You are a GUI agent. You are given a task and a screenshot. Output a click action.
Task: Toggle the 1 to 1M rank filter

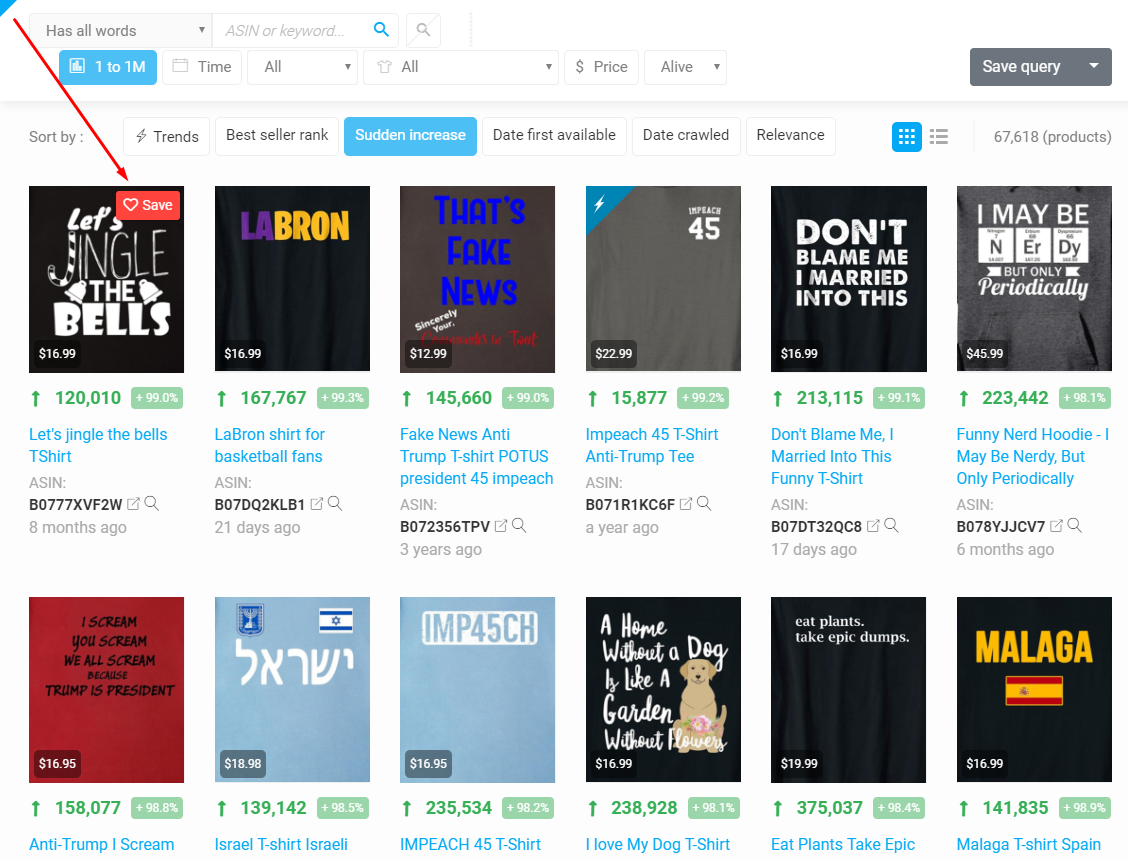(x=108, y=67)
